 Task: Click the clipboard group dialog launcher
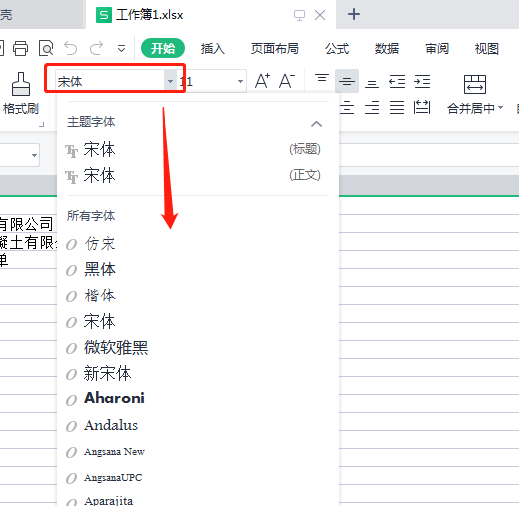coord(42,125)
